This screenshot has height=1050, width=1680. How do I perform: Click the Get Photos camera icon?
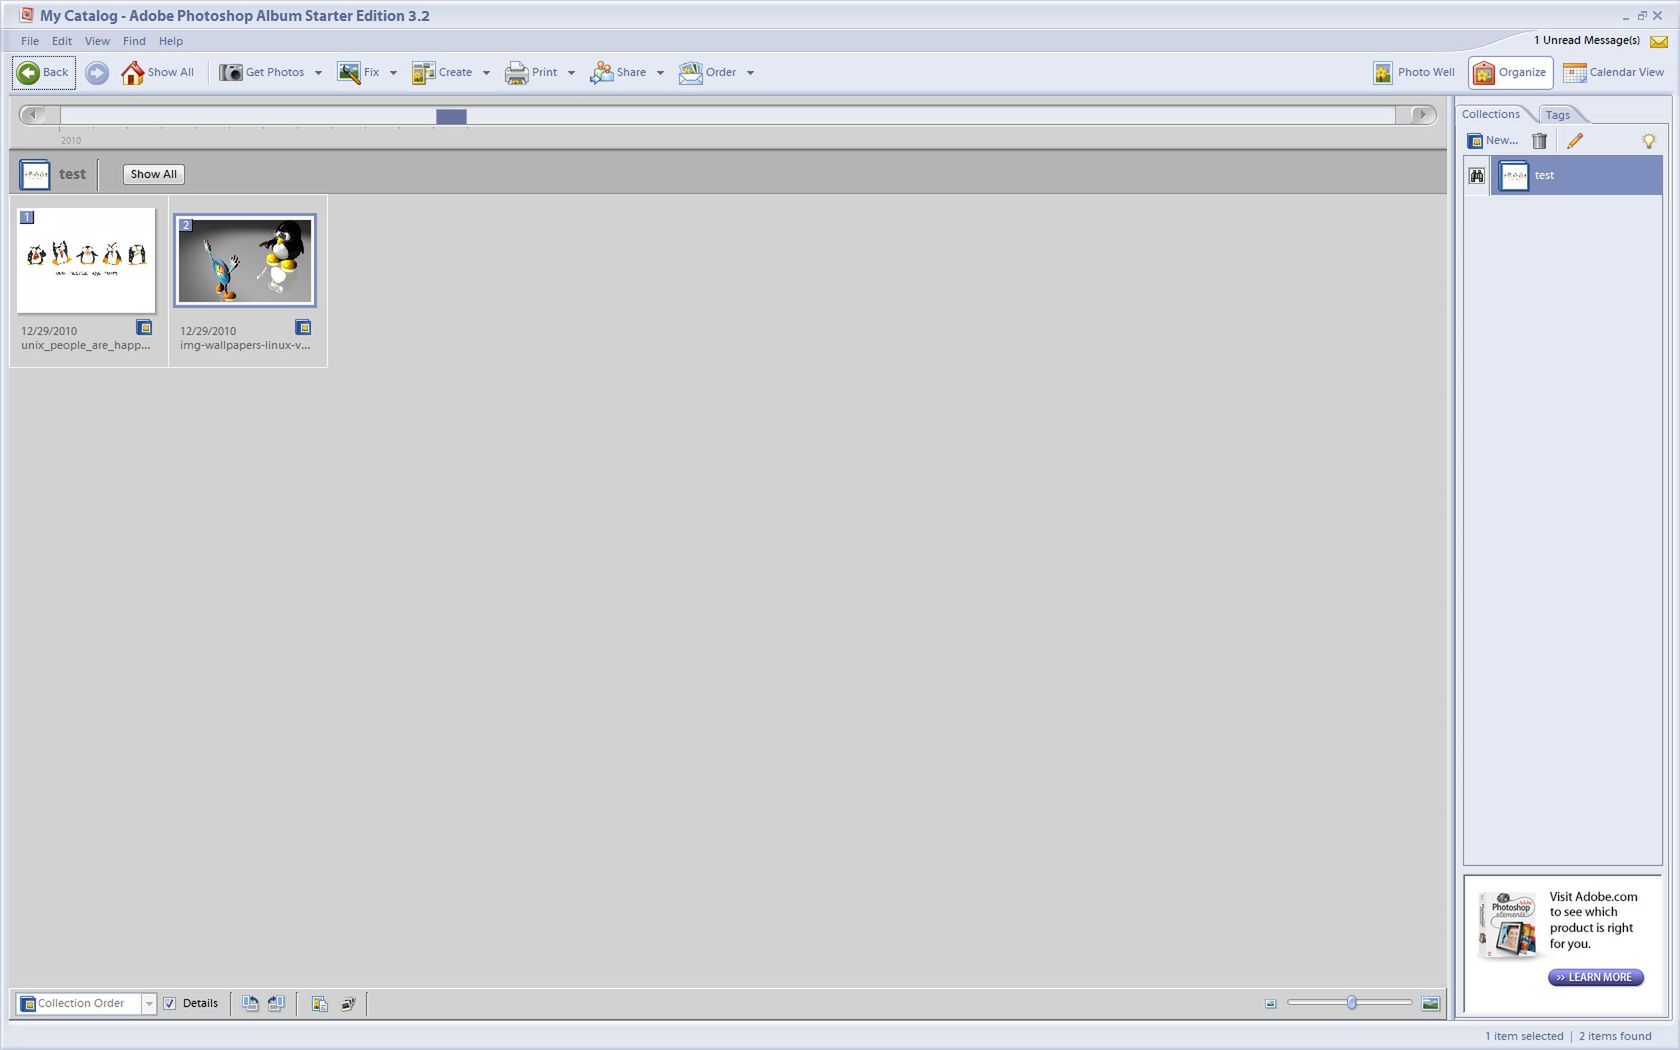231,72
